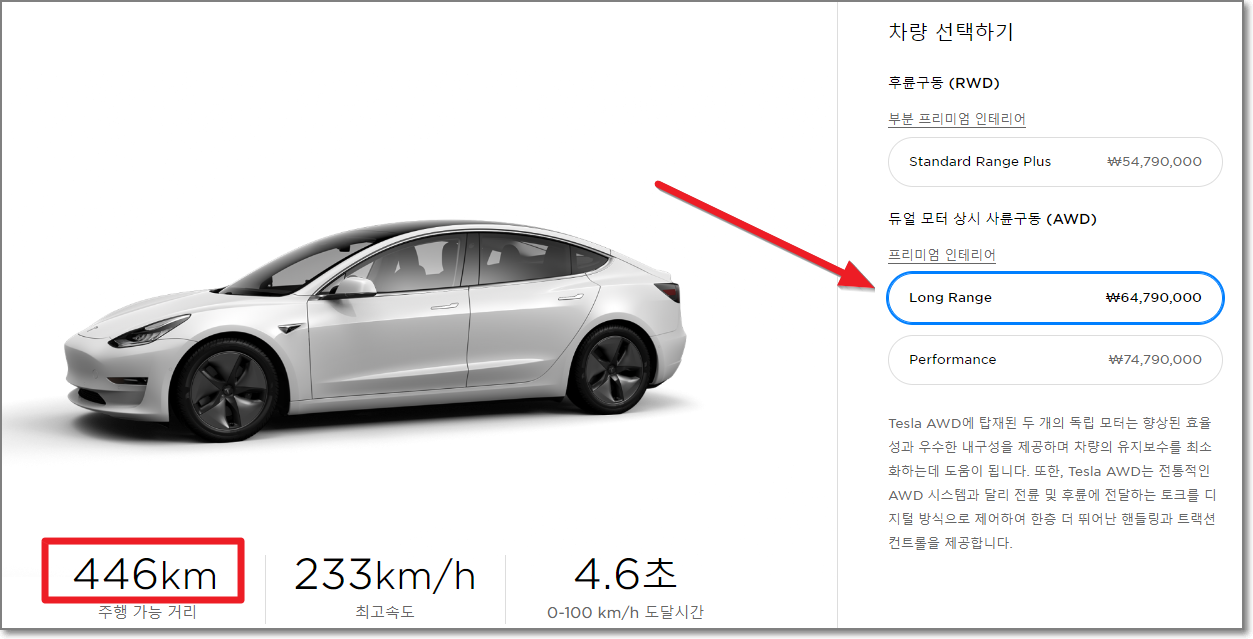The height and width of the screenshot is (639, 1253).
Task: Choose the Long Range model
Action: point(1055,298)
